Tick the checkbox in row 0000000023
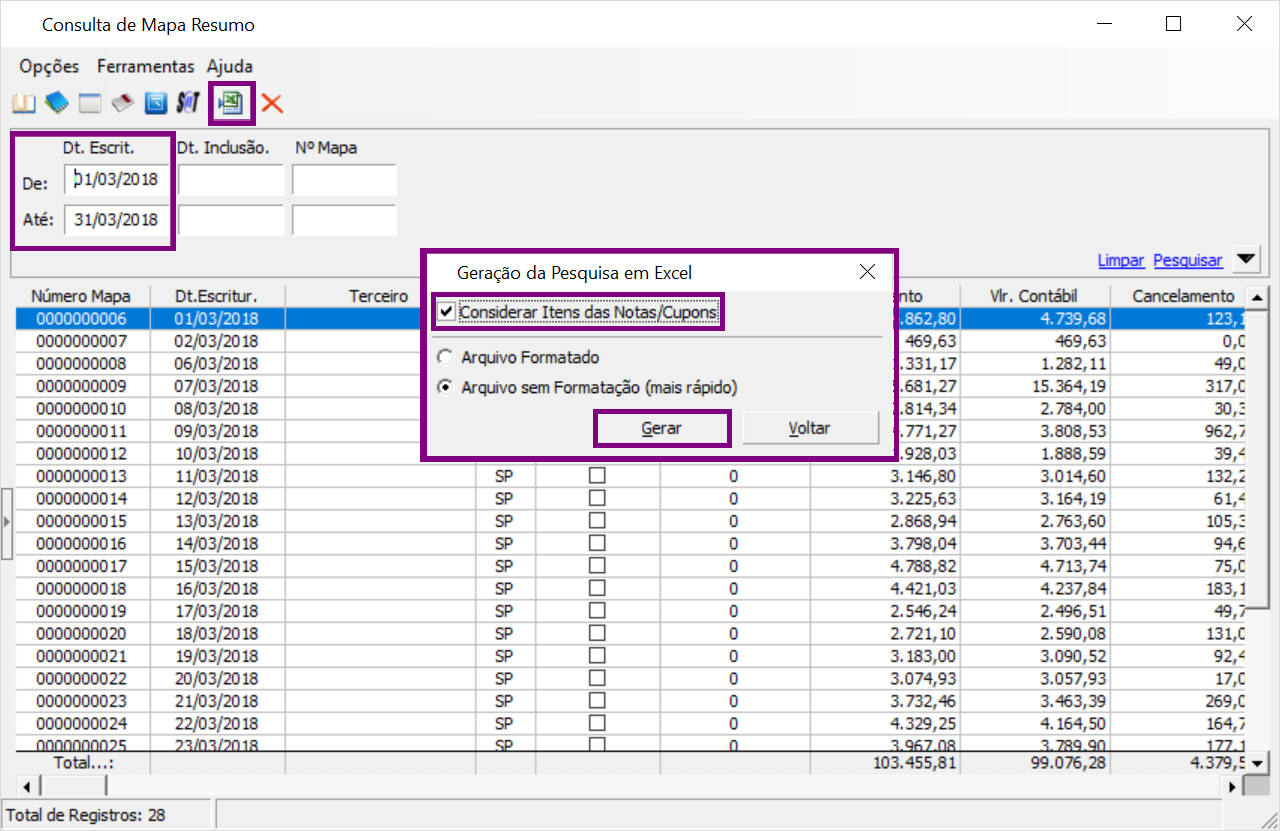 [597, 700]
